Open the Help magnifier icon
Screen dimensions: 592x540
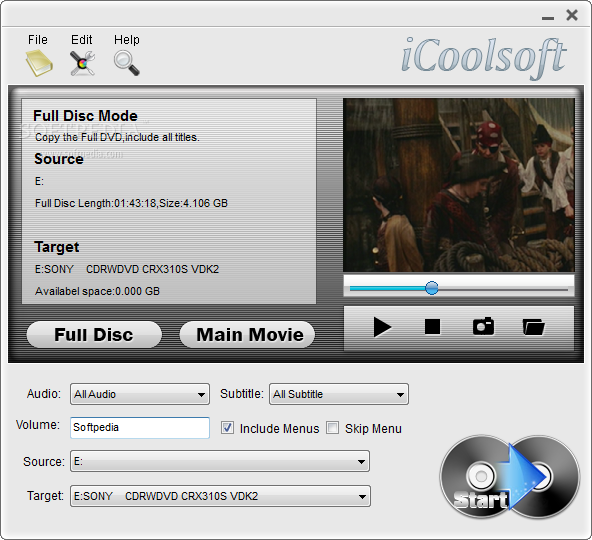(126, 63)
